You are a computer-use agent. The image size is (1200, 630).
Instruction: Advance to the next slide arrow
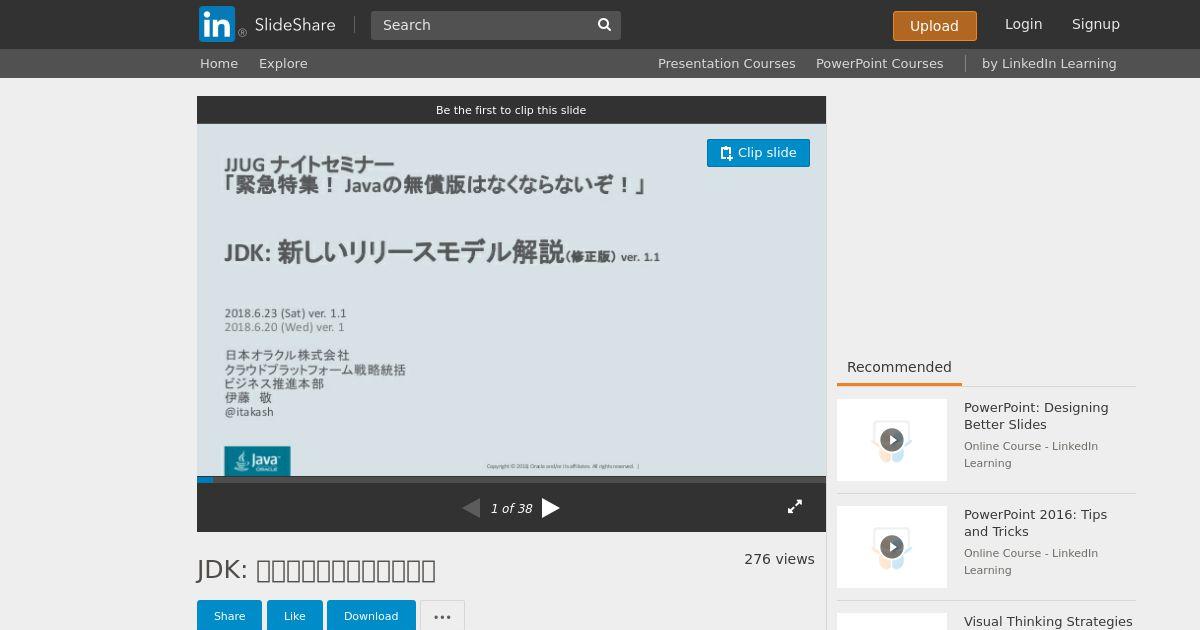(x=550, y=508)
